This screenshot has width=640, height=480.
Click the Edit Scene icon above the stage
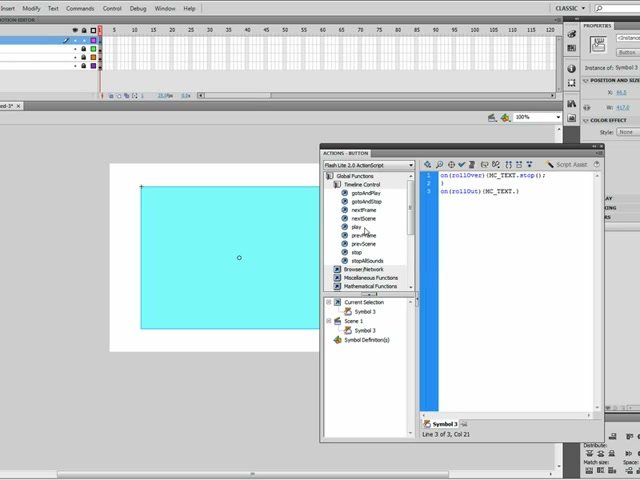pos(492,118)
